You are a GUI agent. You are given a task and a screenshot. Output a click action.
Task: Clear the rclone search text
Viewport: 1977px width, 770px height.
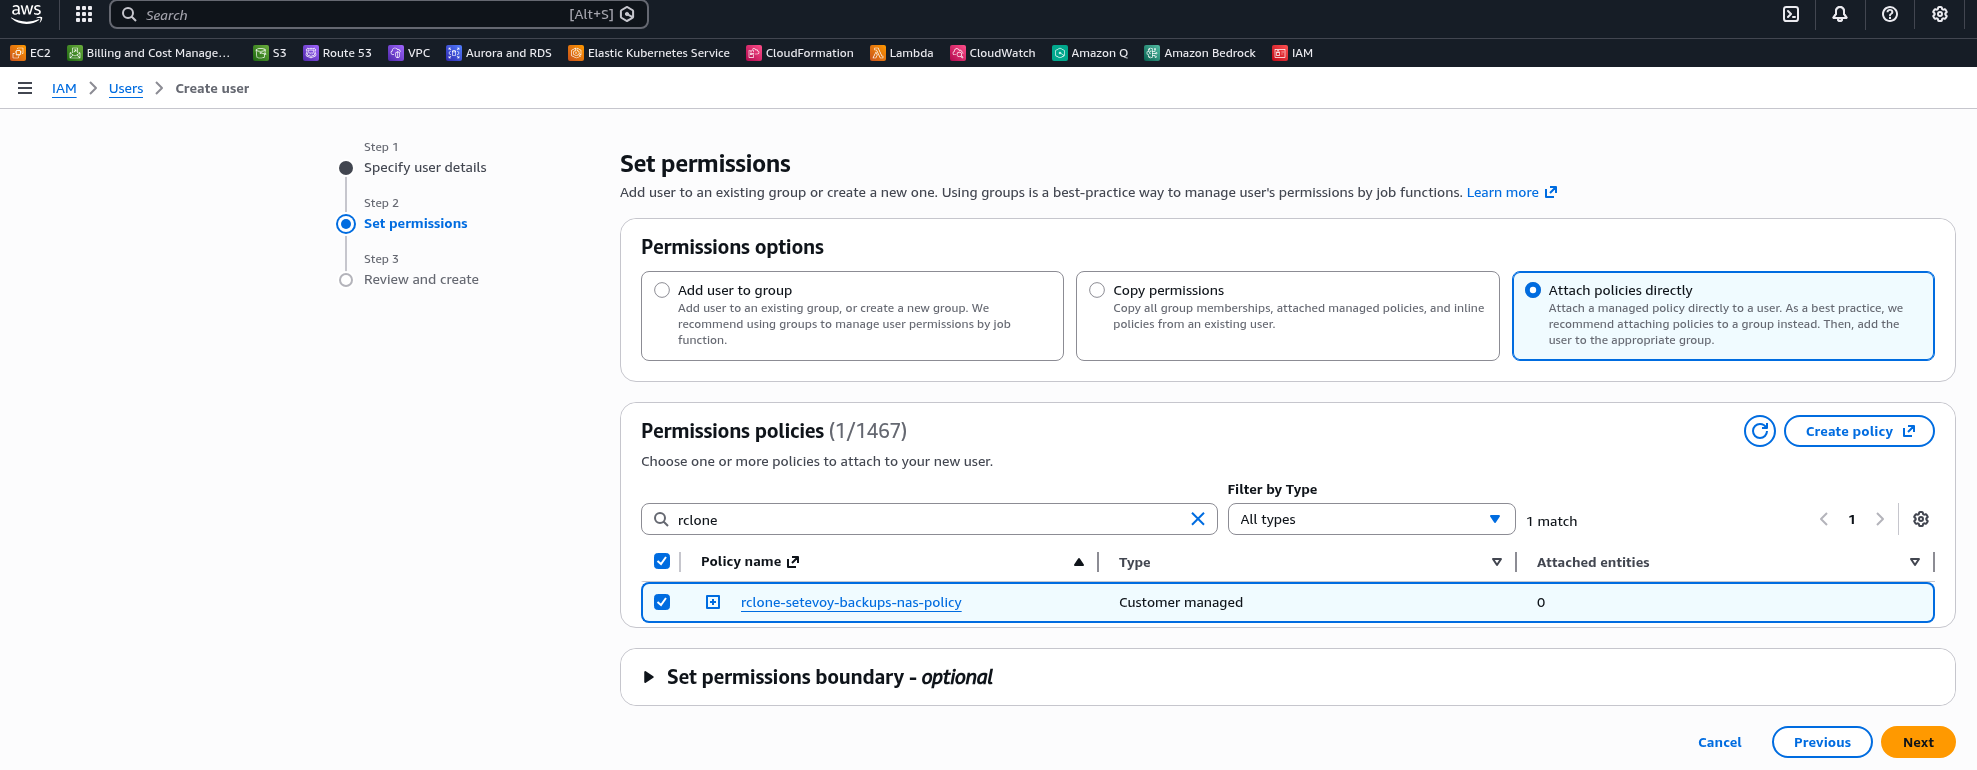[1197, 519]
